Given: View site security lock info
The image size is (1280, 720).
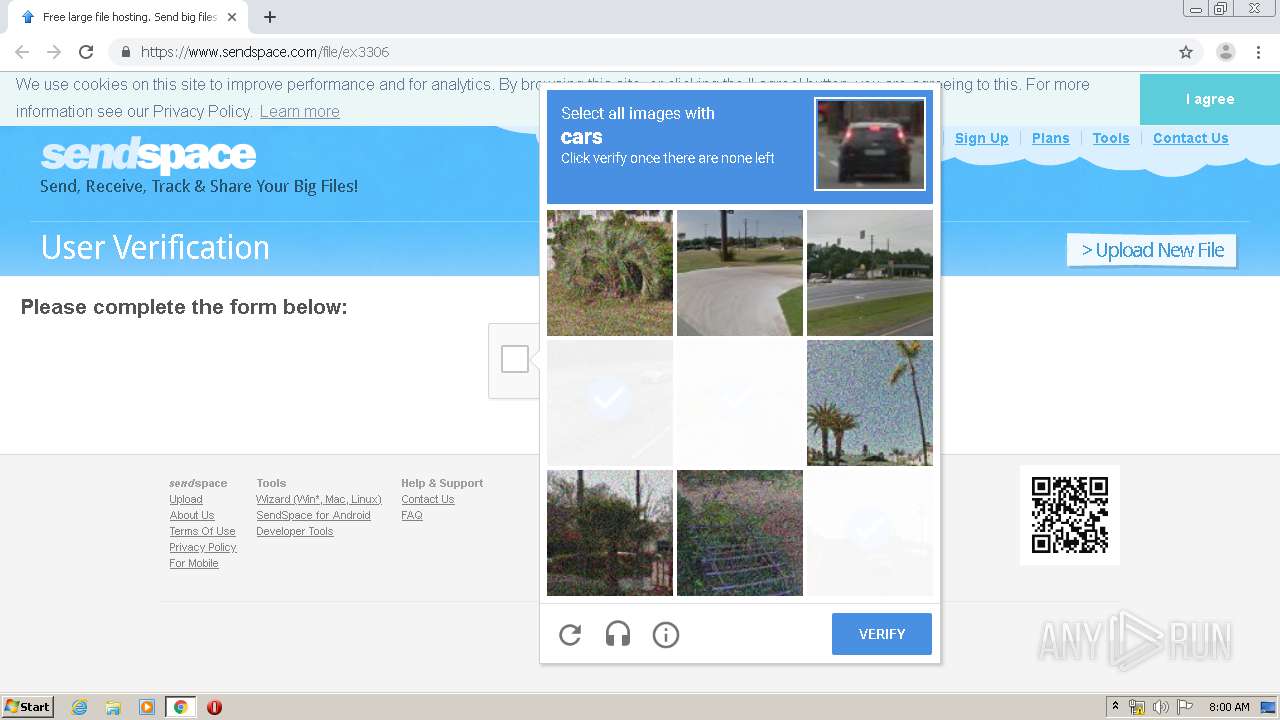Looking at the screenshot, I should click(x=125, y=52).
